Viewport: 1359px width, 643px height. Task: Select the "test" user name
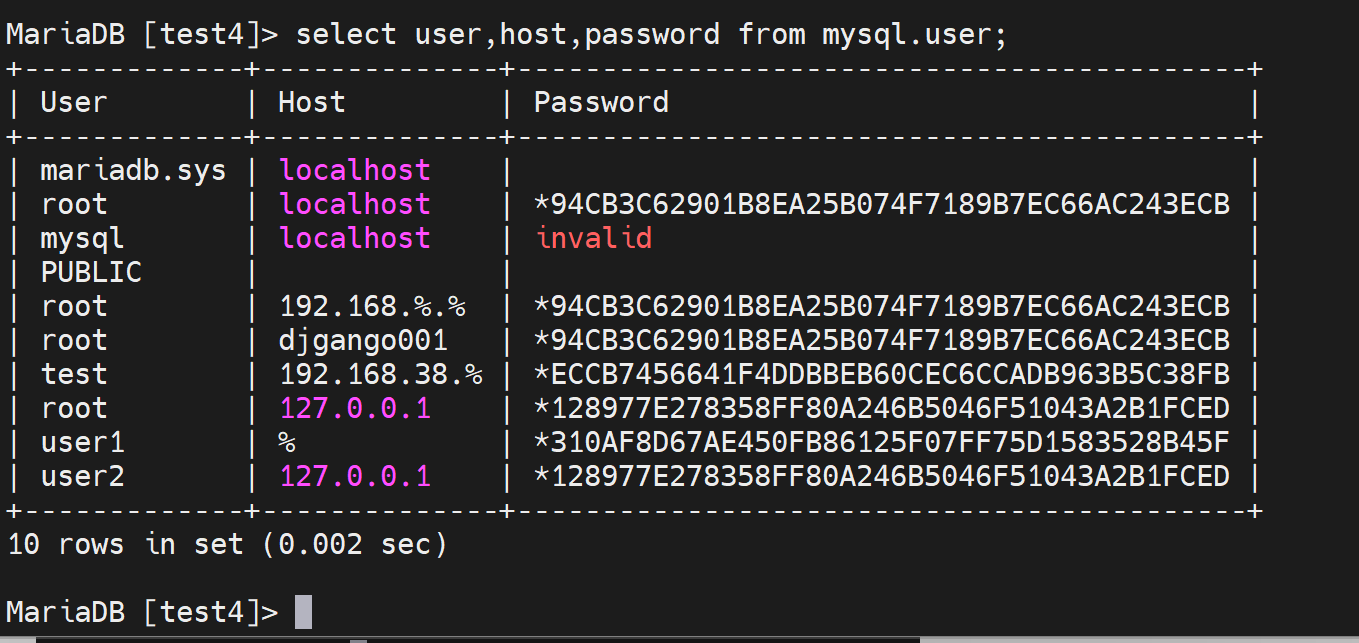pos(74,374)
